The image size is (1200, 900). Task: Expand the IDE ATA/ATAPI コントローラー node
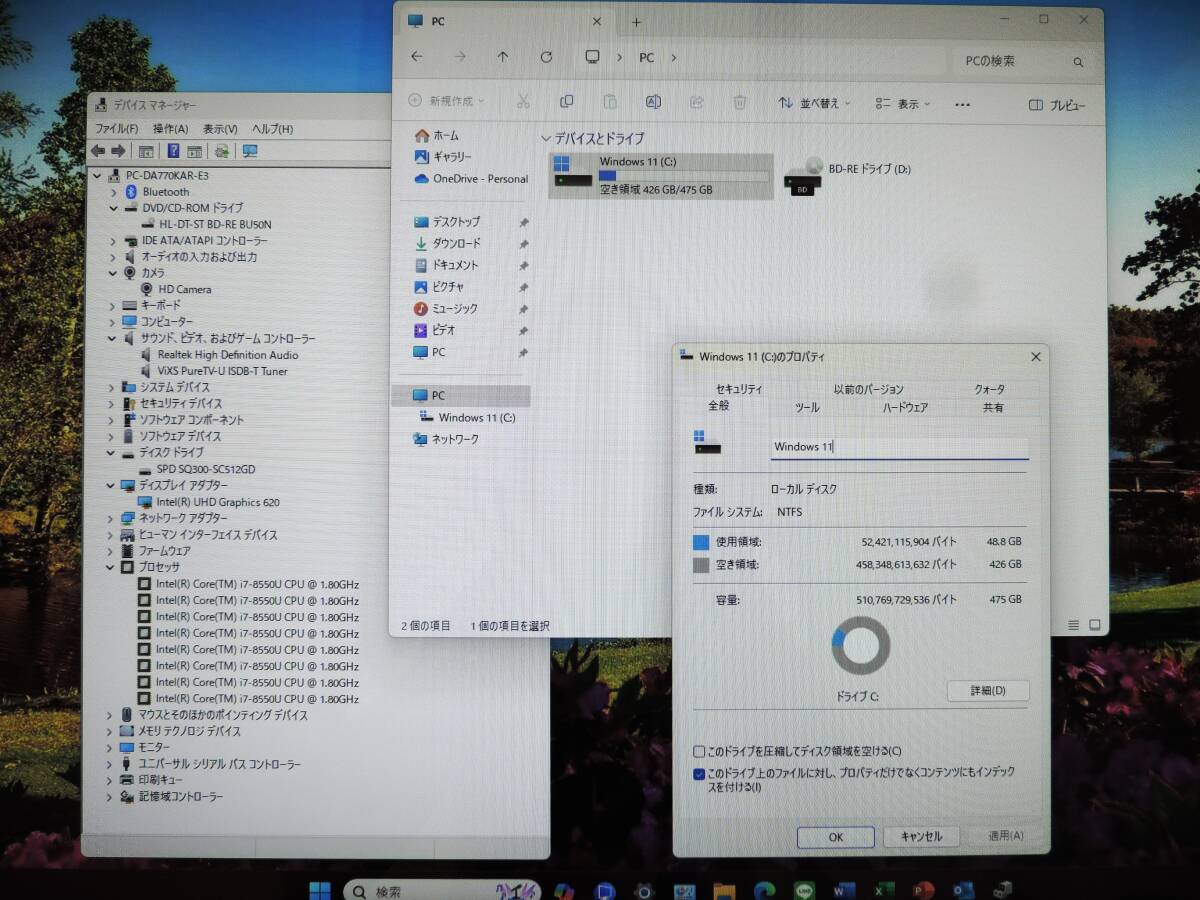tap(113, 241)
